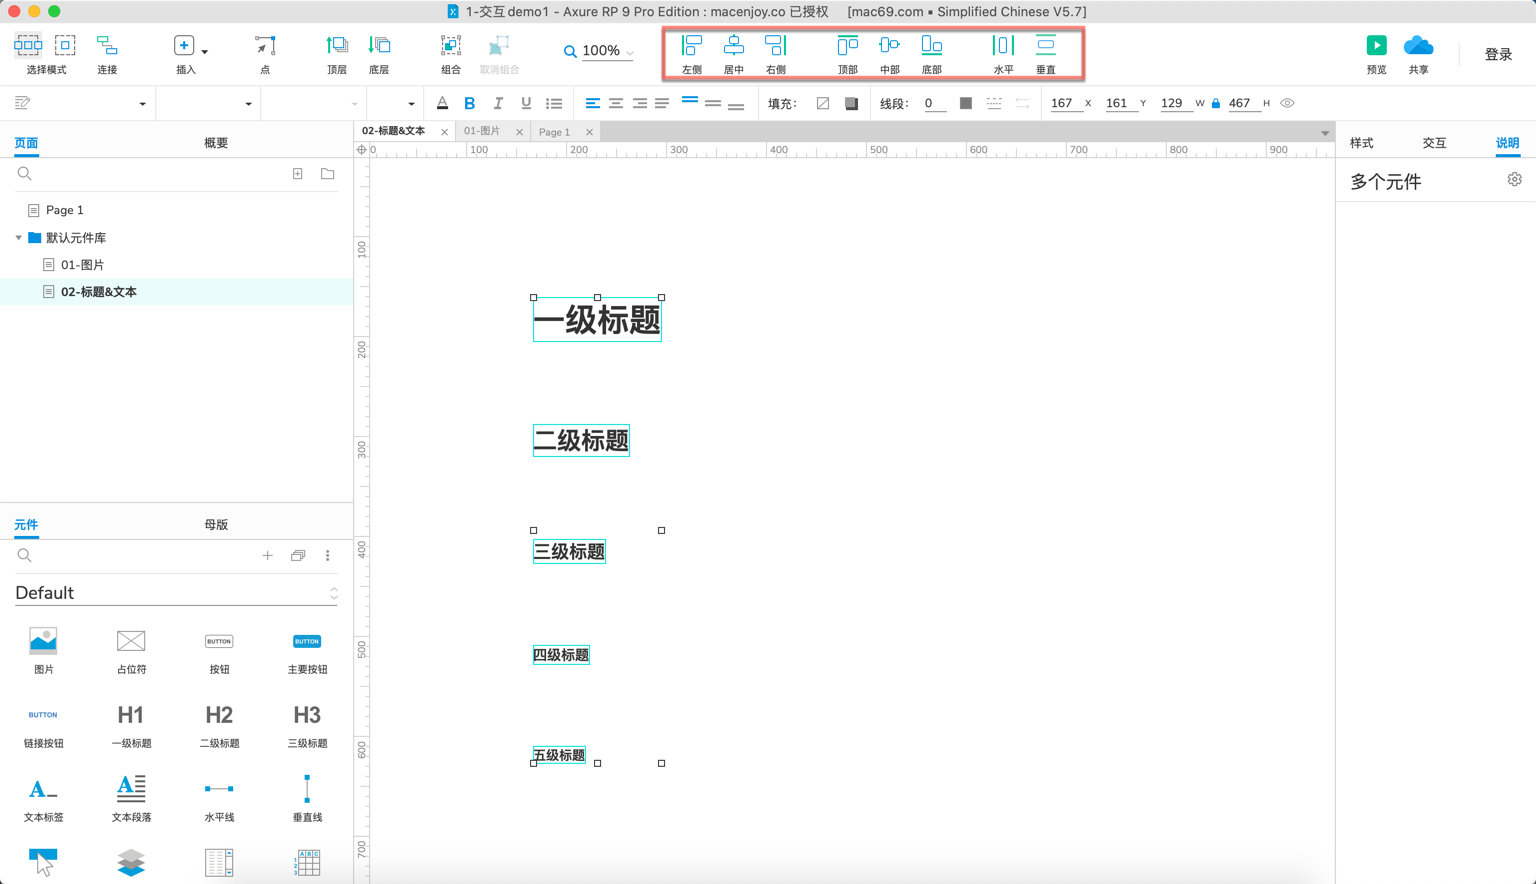
Task: Switch to the 概要 outline tab
Action: 216,143
